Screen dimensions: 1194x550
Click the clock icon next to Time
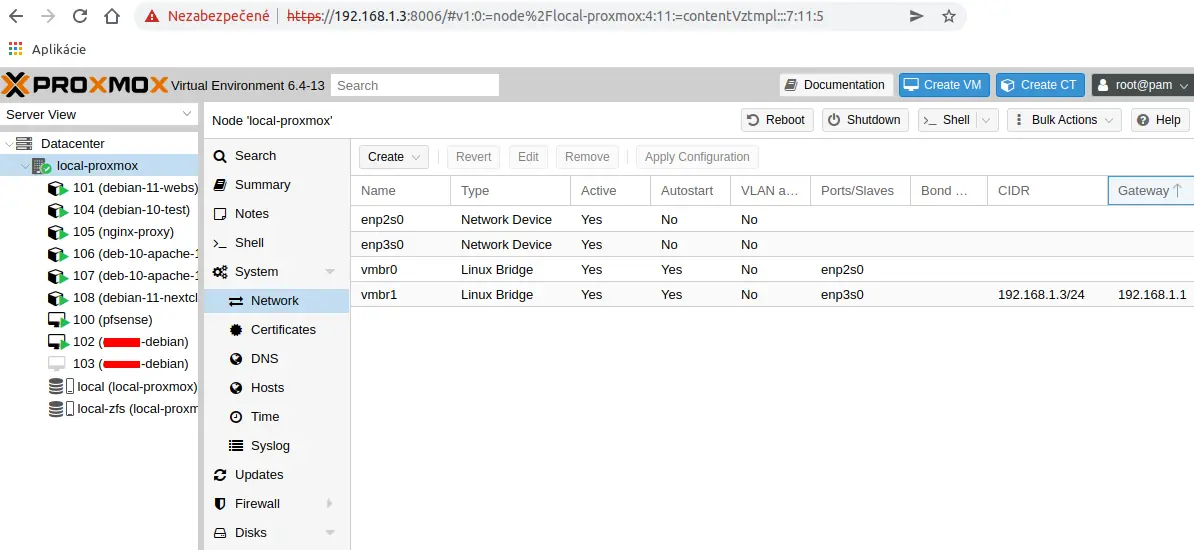pyautogui.click(x=236, y=417)
